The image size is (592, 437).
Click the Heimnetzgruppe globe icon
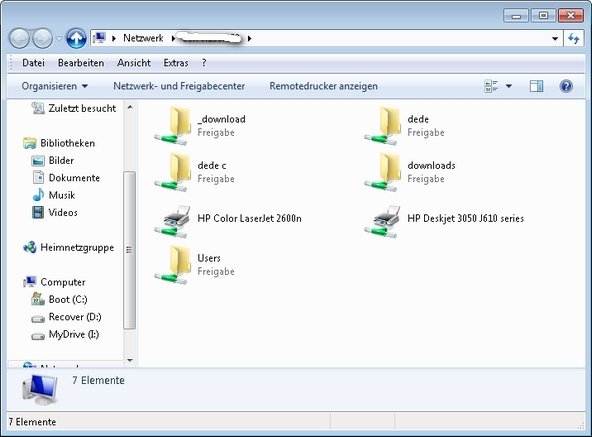tap(29, 248)
